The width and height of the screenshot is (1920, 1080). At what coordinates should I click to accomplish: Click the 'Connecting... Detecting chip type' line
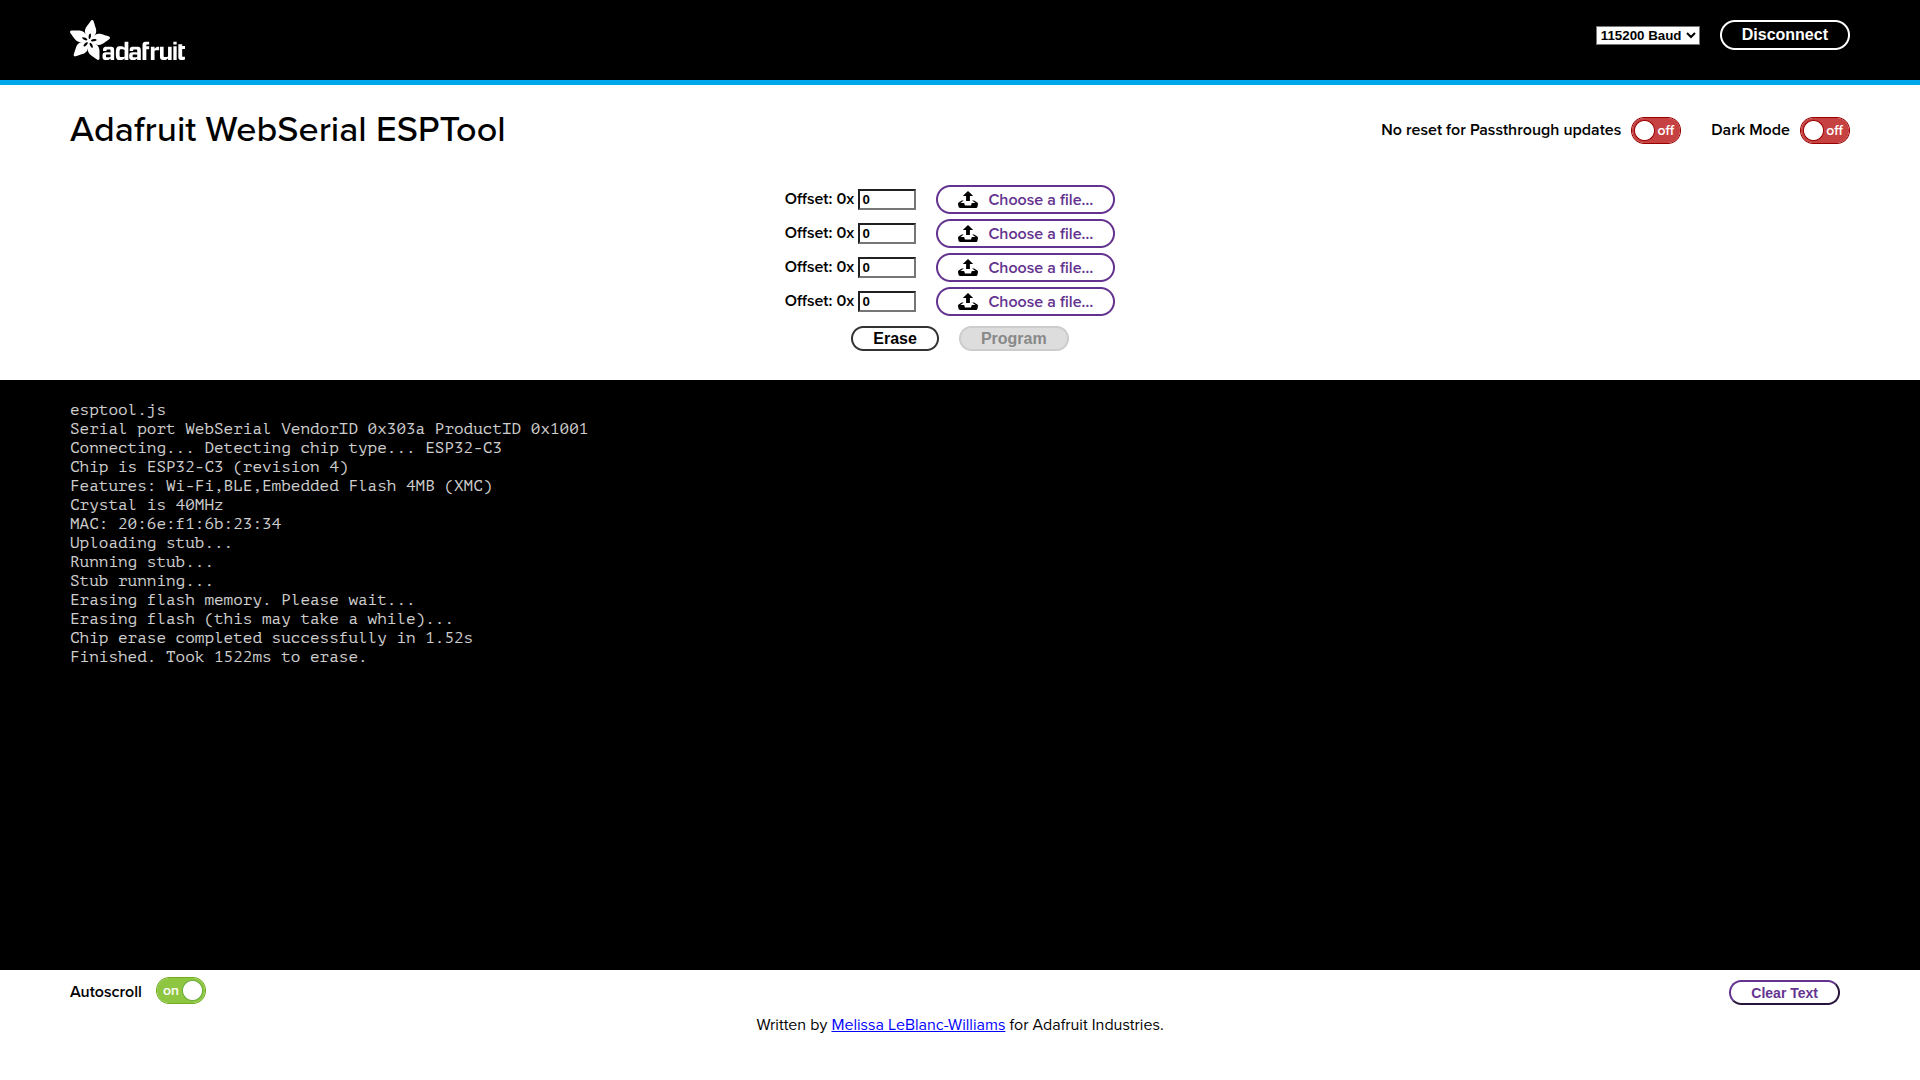[286, 448]
